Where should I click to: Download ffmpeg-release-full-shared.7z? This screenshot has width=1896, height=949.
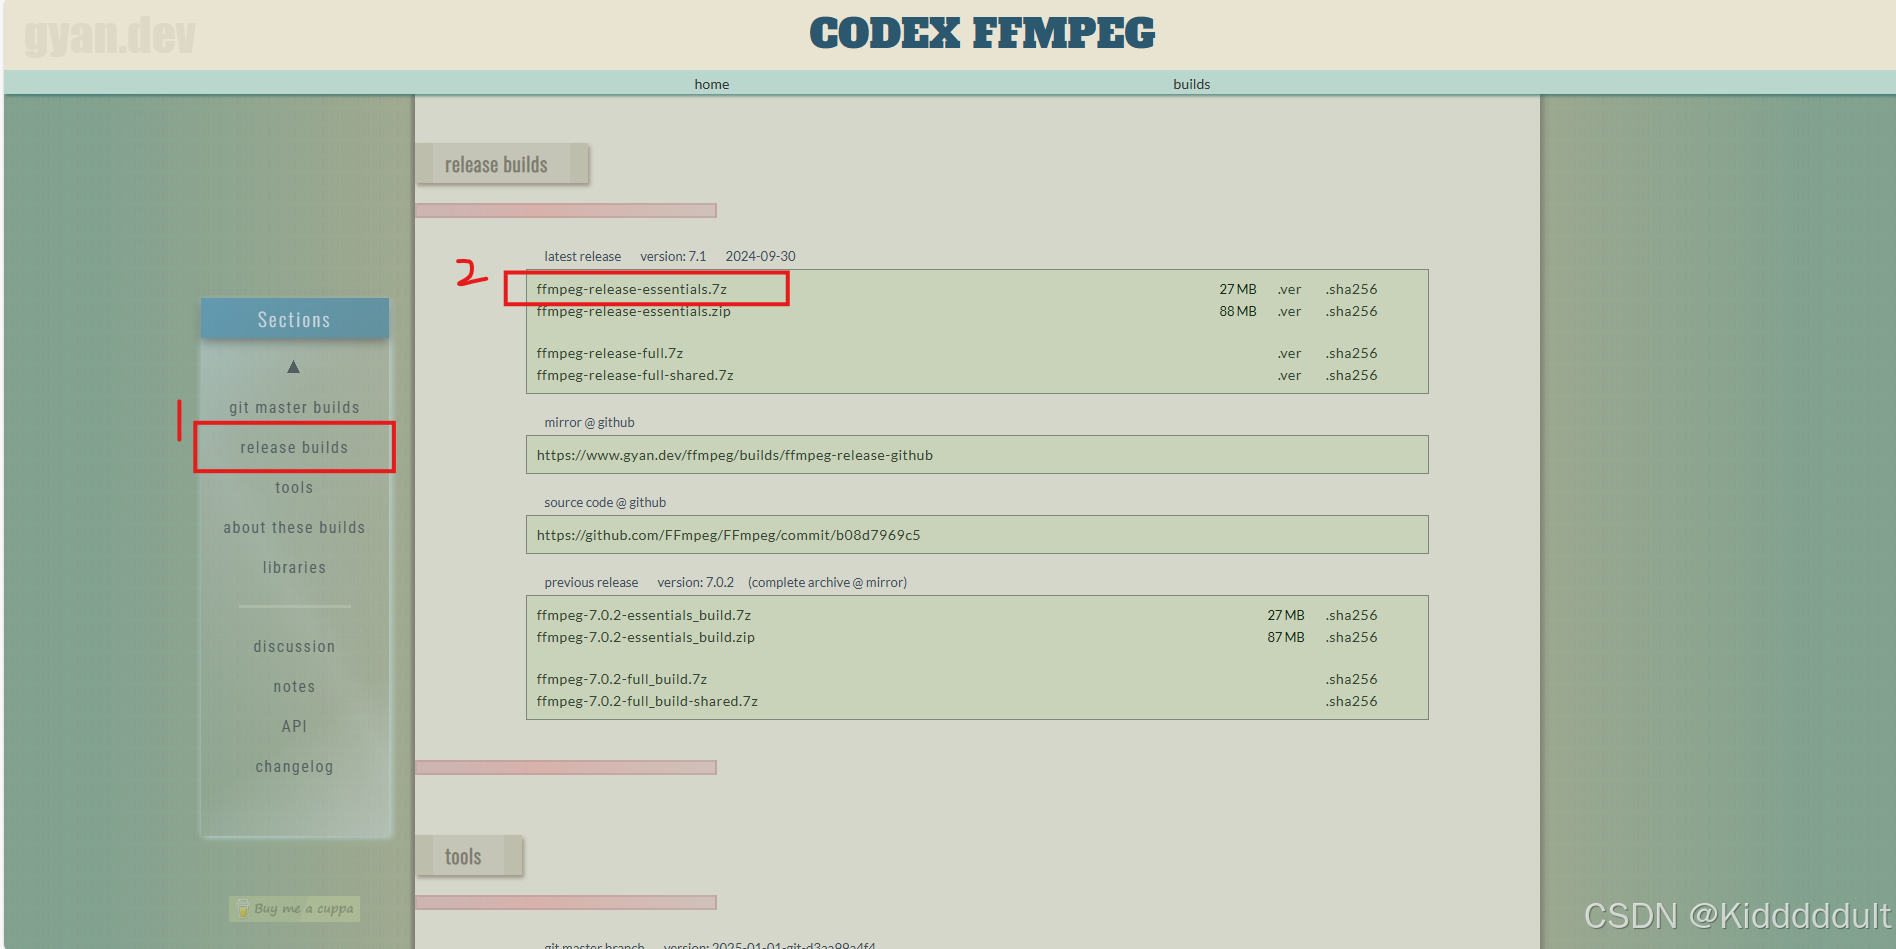coord(634,375)
